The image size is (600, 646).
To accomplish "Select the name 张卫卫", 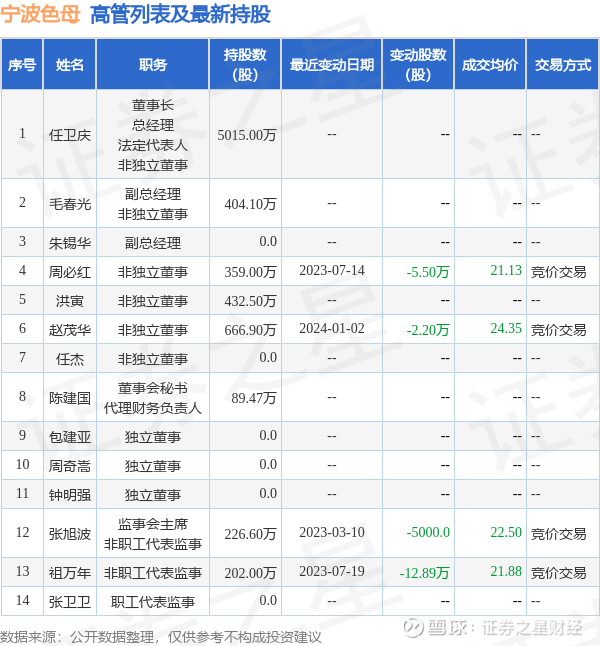I will 70,602.
